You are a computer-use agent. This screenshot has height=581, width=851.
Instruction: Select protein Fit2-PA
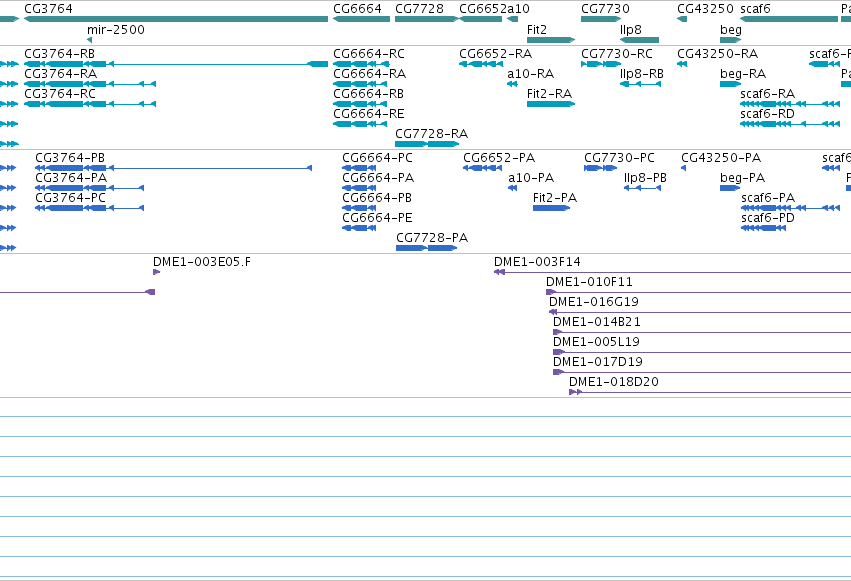click(551, 208)
